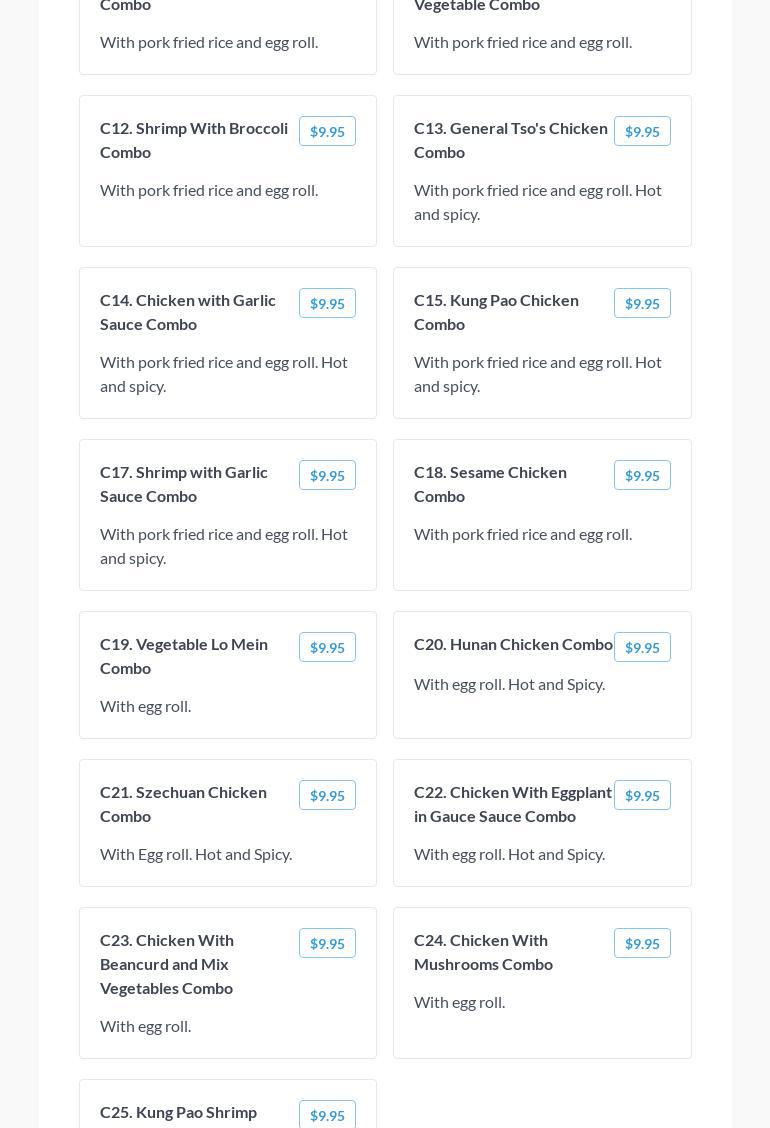Select the $9.95 price for General Tso's Chicken Combo
770x1128 pixels.
coord(642,132)
